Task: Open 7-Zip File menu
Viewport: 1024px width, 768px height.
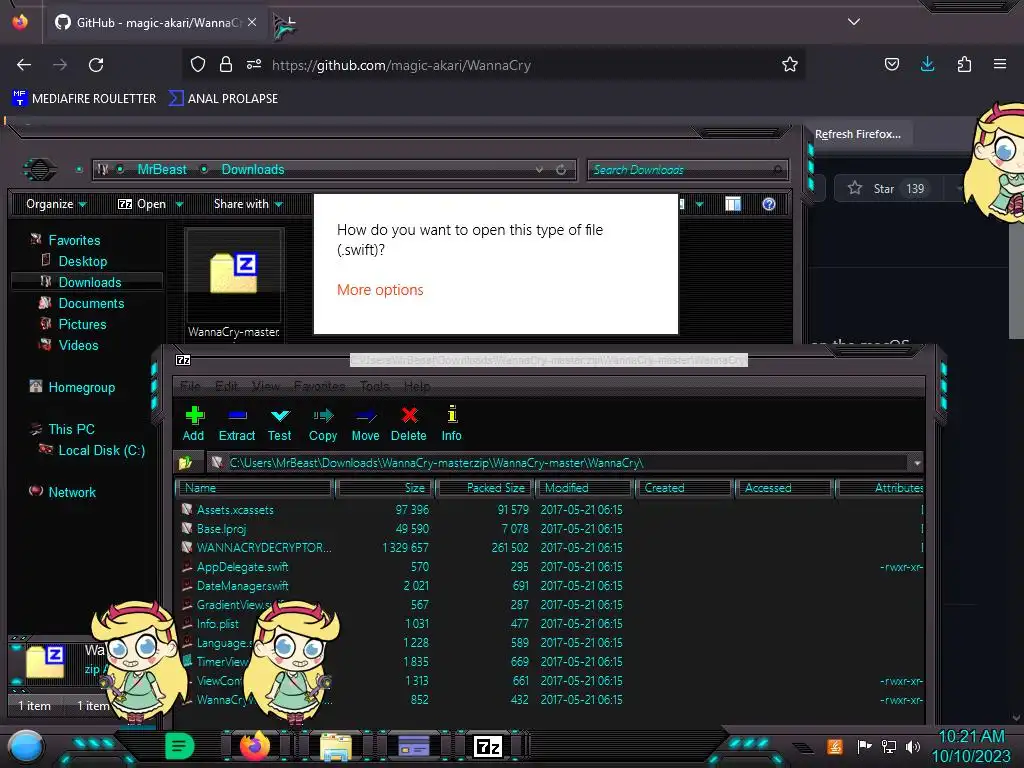Action: pos(190,387)
